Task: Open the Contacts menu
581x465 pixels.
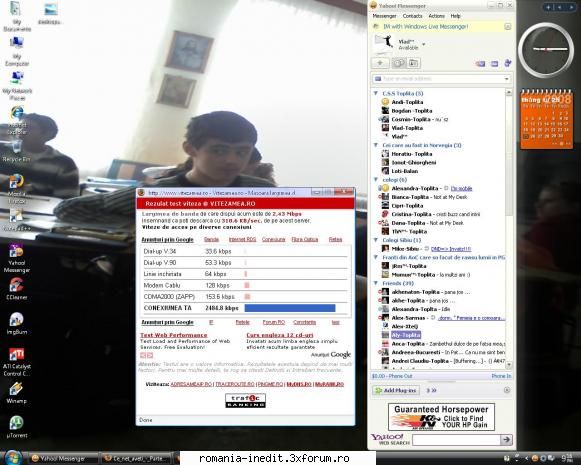Action: 412,16
